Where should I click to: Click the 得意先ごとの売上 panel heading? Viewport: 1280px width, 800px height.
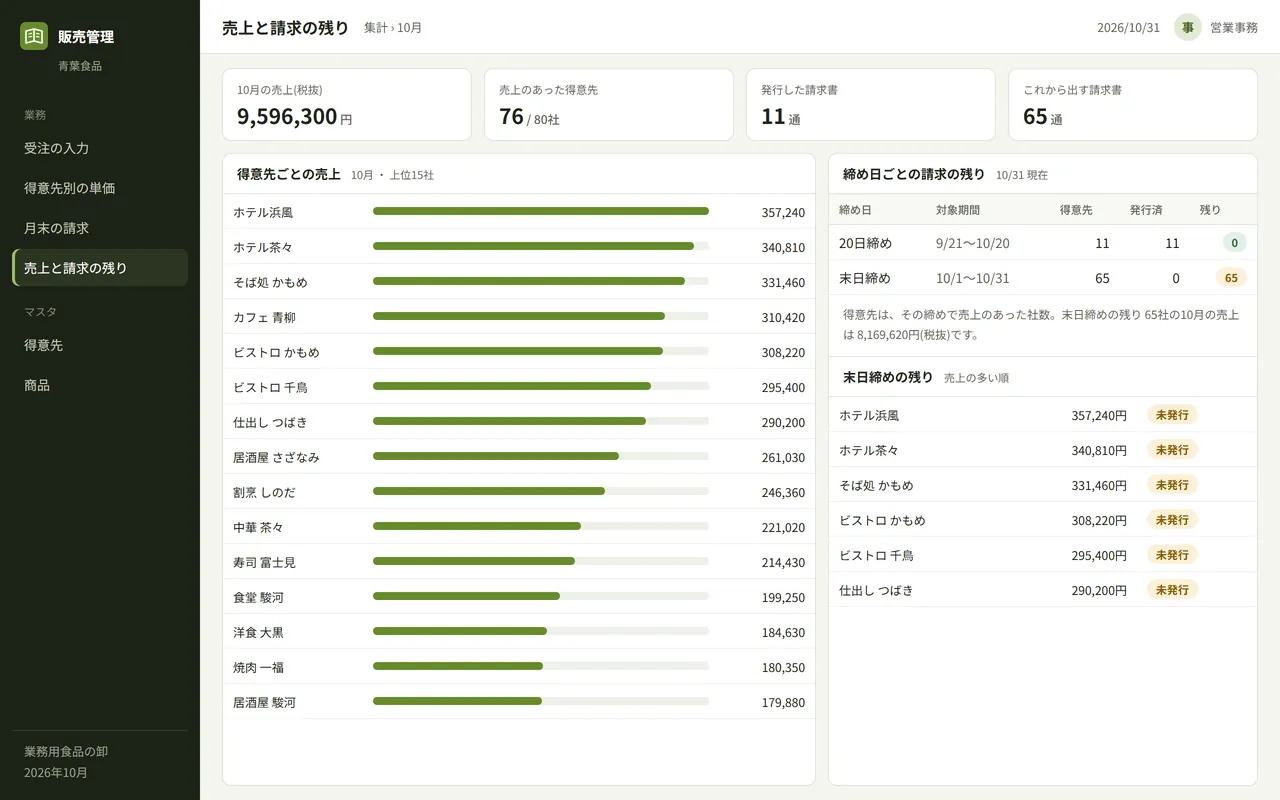coord(289,174)
